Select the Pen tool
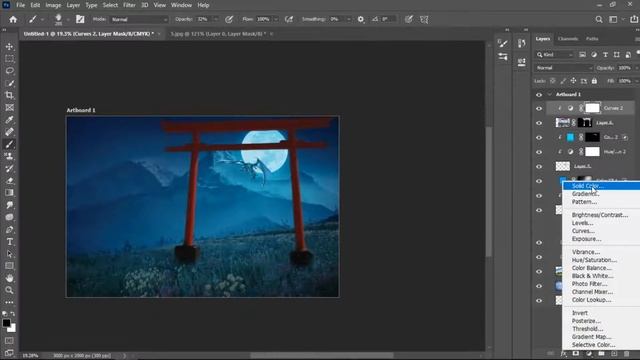The height and width of the screenshot is (360, 640). tap(9, 229)
